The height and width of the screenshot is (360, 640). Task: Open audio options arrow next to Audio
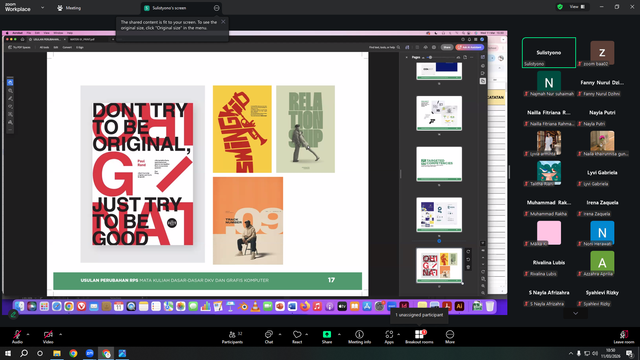[28, 334]
